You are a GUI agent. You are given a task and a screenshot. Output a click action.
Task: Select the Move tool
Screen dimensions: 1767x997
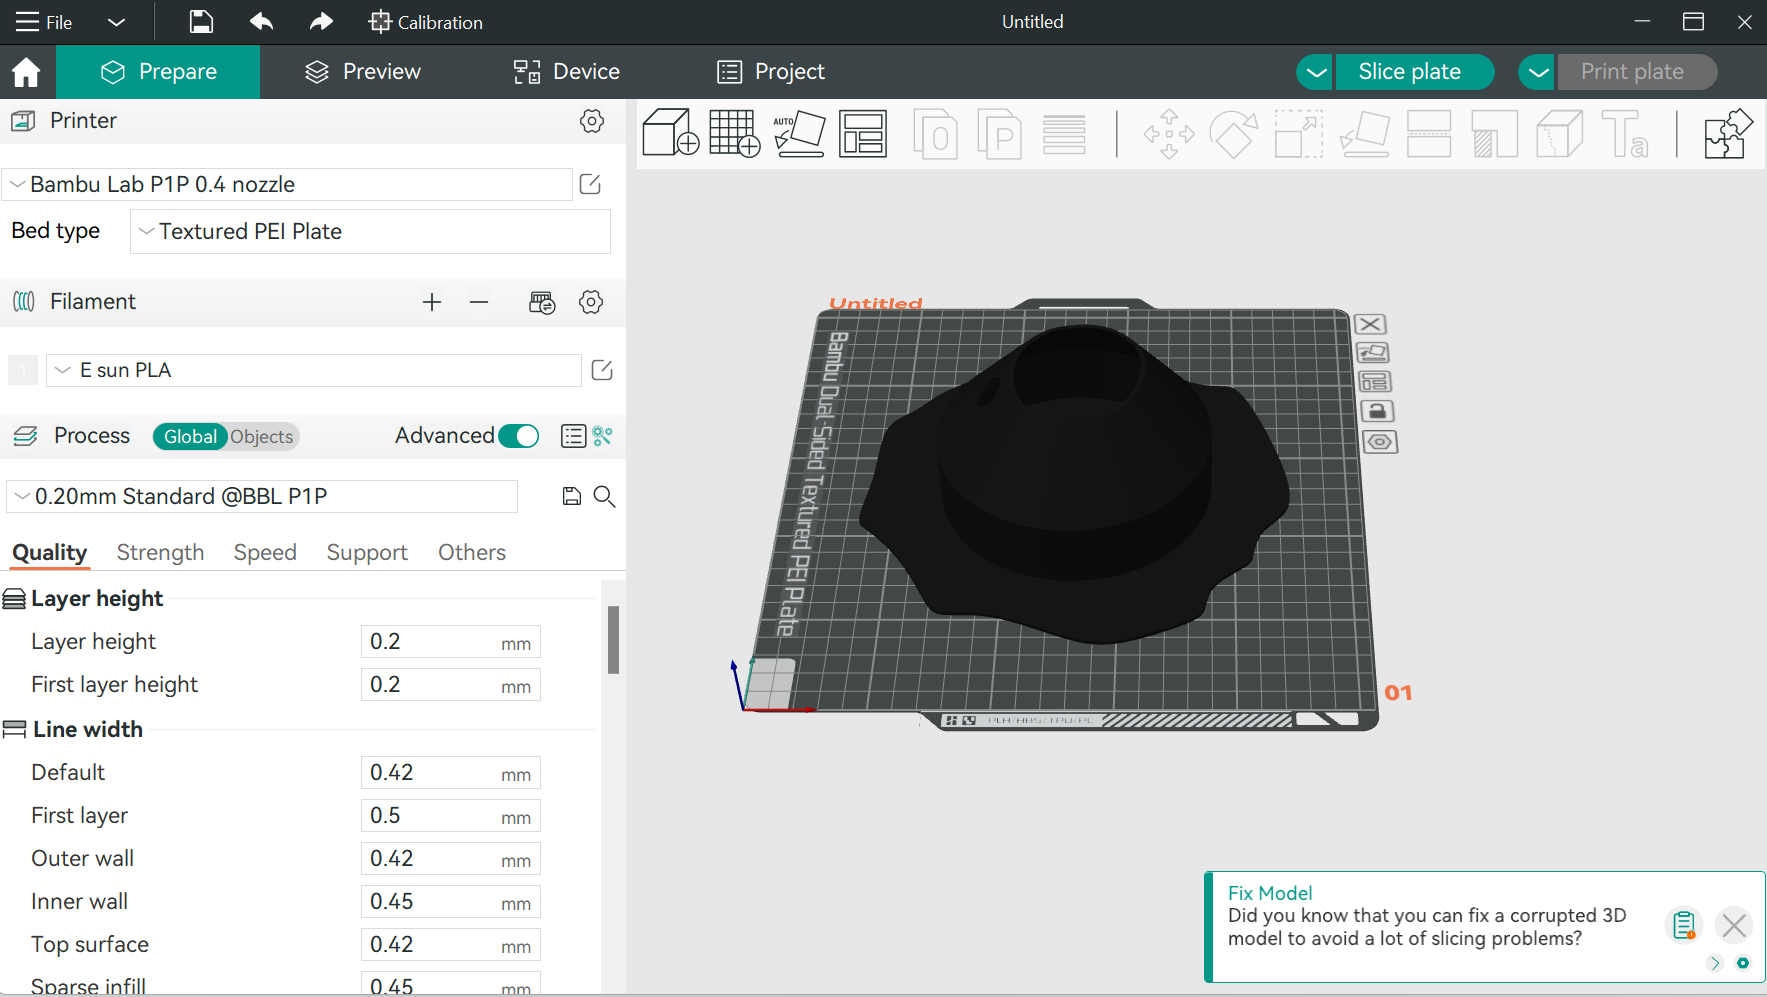(x=1168, y=133)
